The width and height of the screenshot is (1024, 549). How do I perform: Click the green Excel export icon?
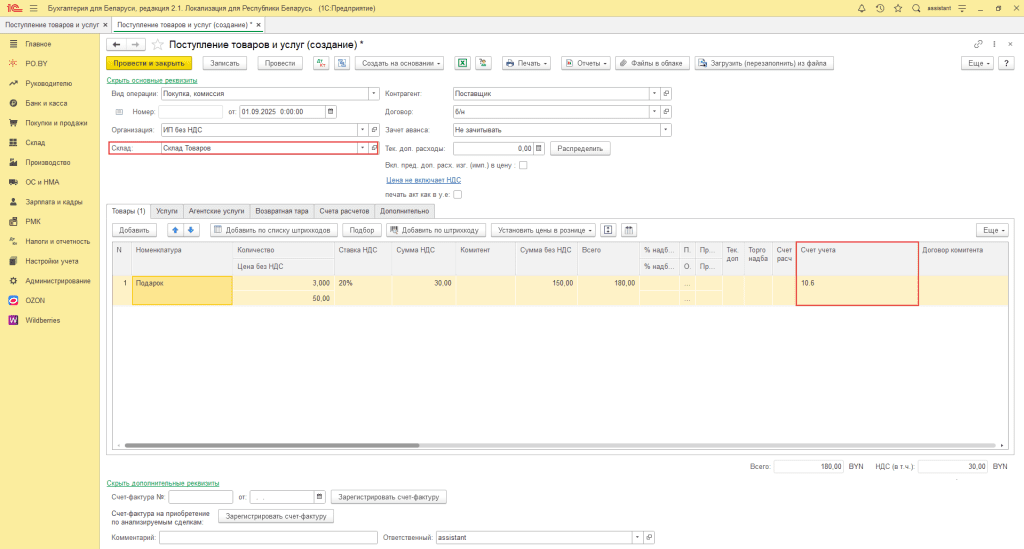click(x=462, y=63)
